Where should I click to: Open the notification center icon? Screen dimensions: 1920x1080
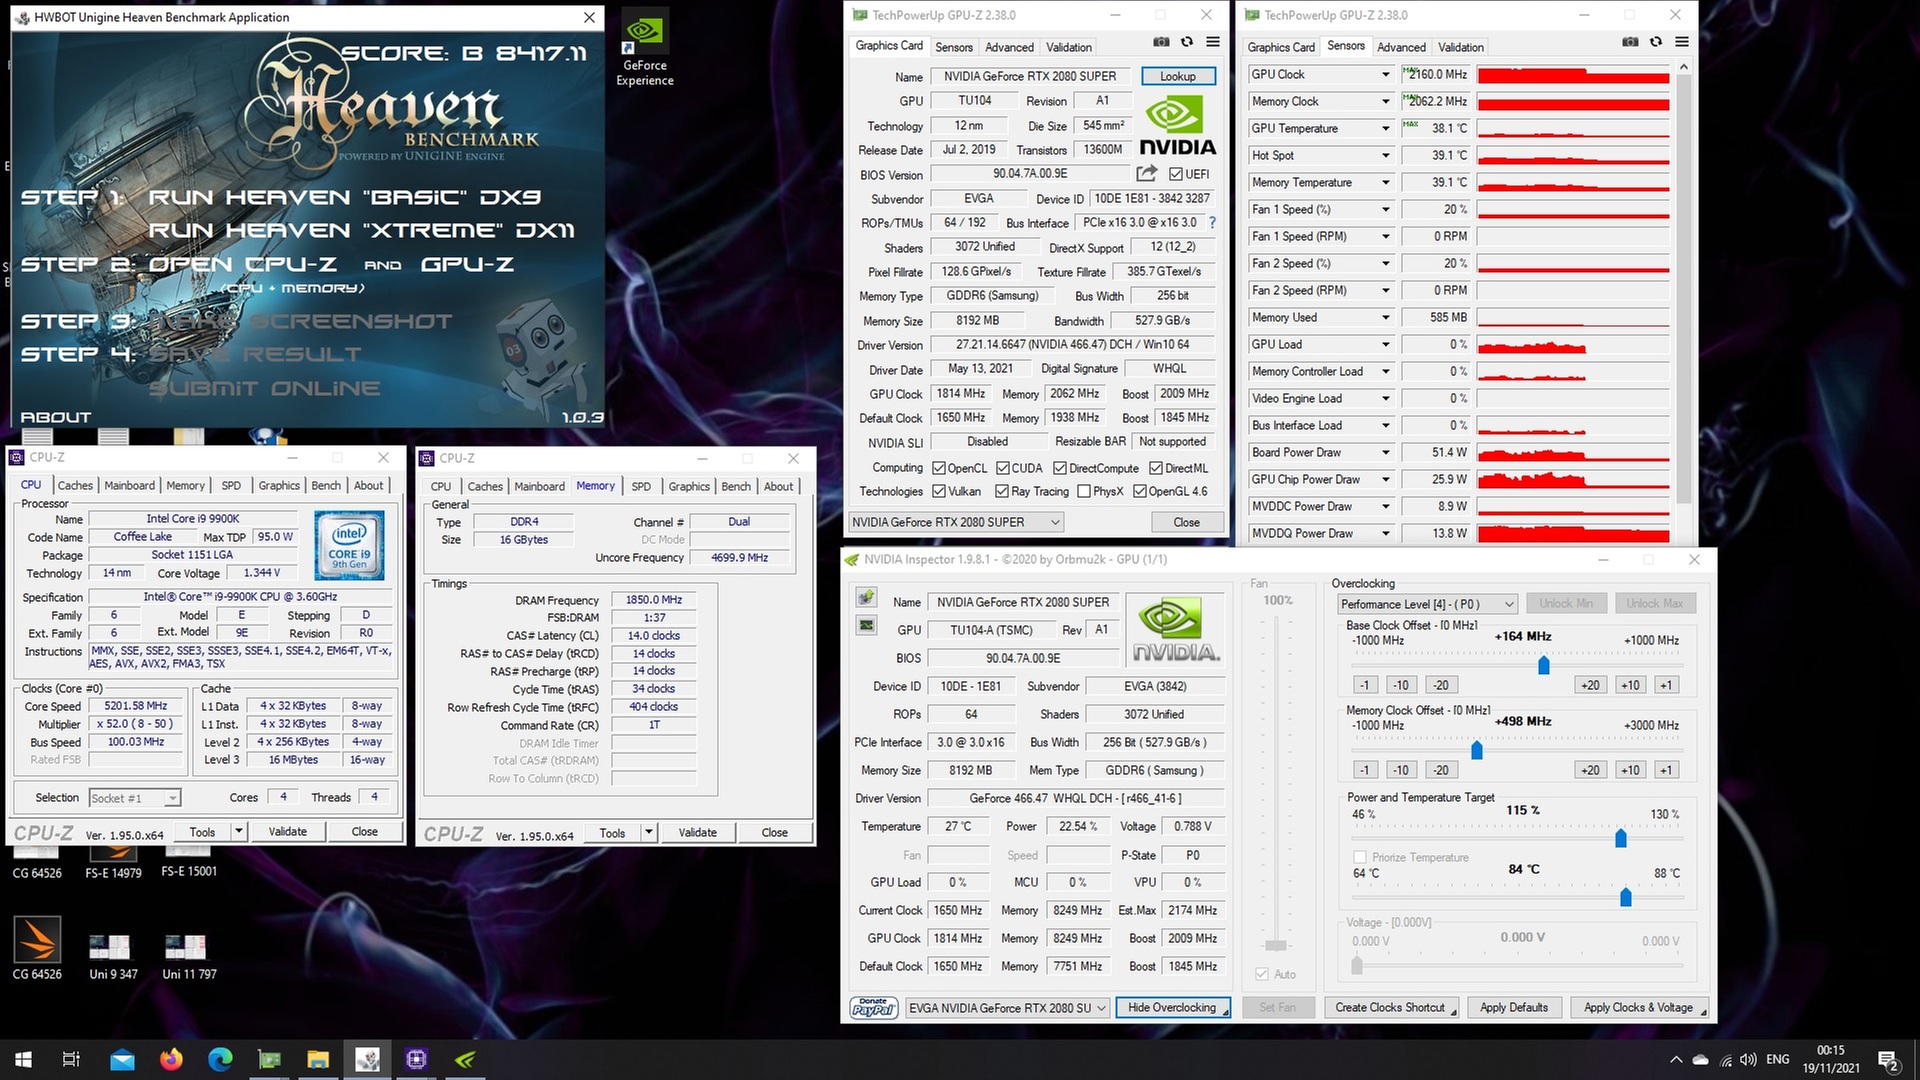(x=1888, y=1060)
